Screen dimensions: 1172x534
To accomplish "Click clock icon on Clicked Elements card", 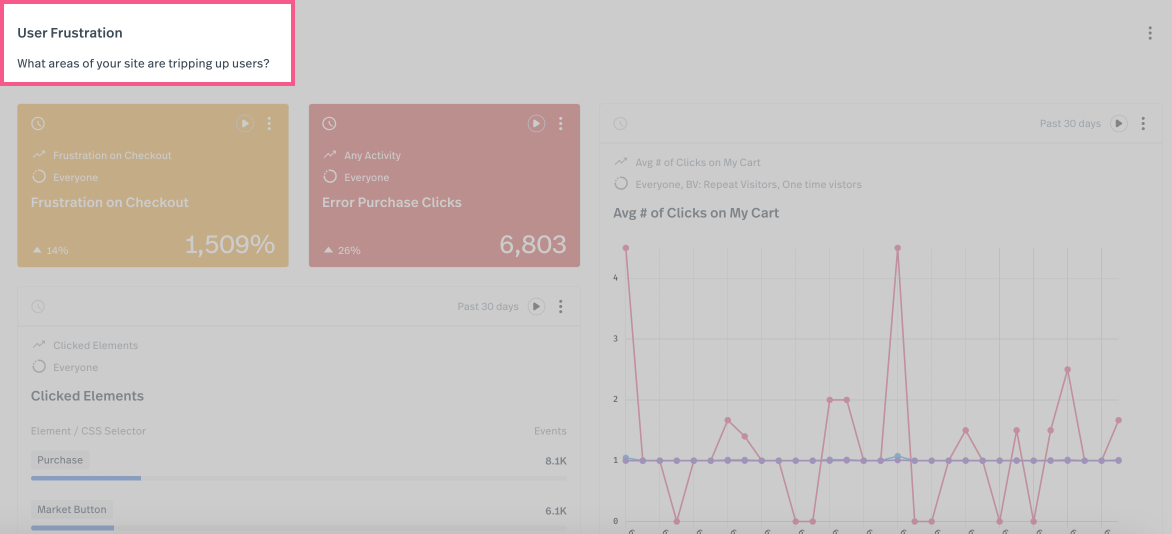I will (38, 306).
